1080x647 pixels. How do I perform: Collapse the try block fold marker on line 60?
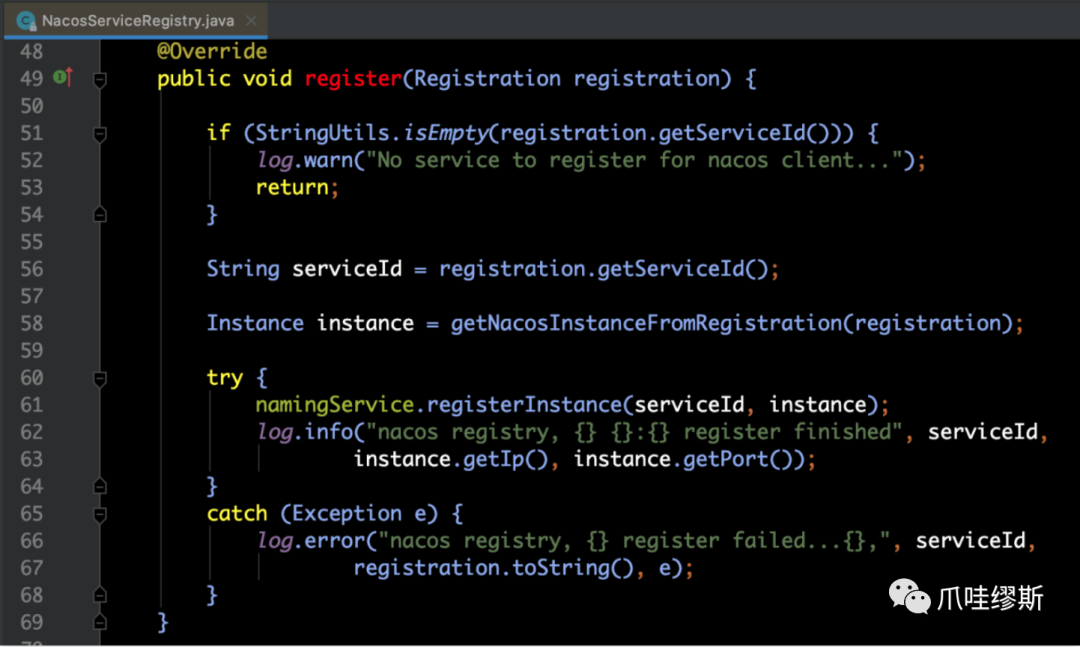click(x=100, y=379)
